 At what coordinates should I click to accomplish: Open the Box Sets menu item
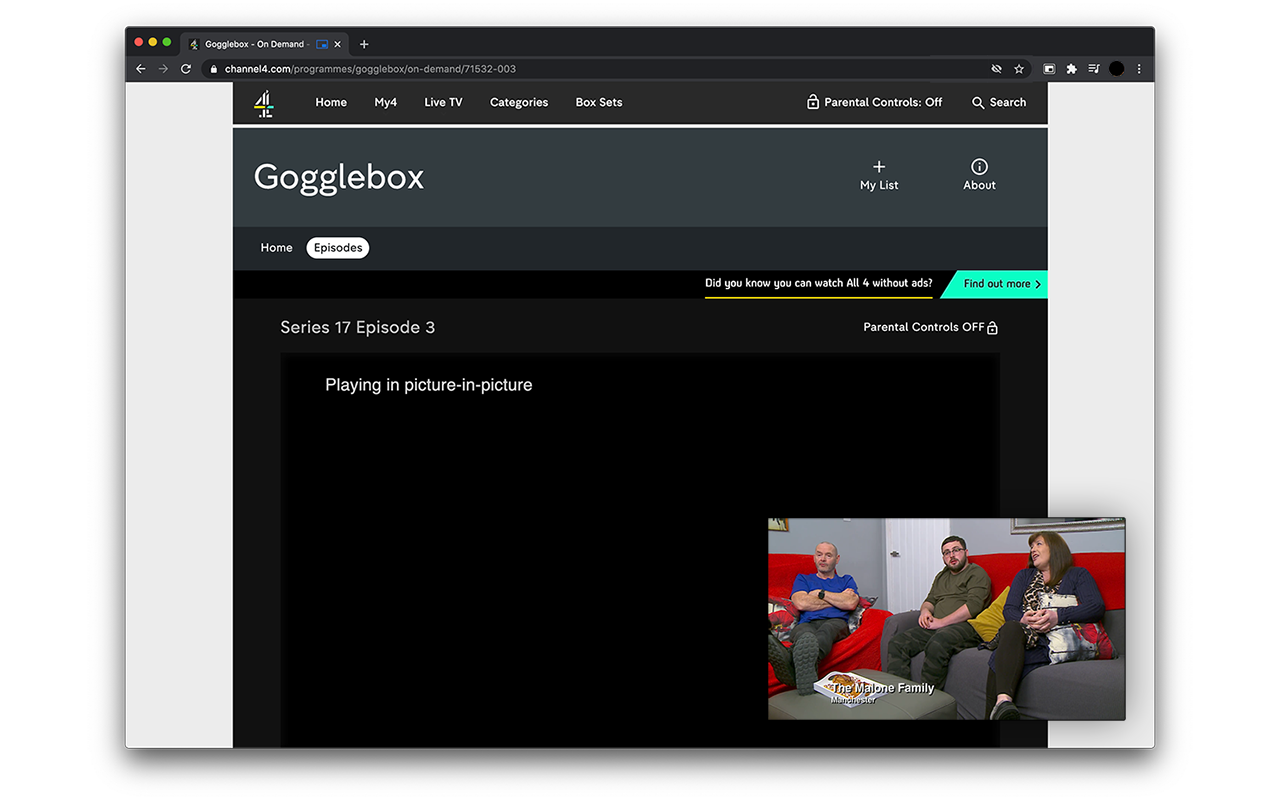tap(598, 102)
